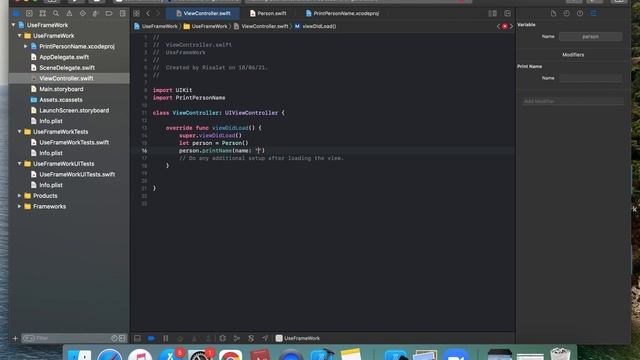This screenshot has height=360, width=640.
Task: Show the Test navigator
Action: [82, 13]
